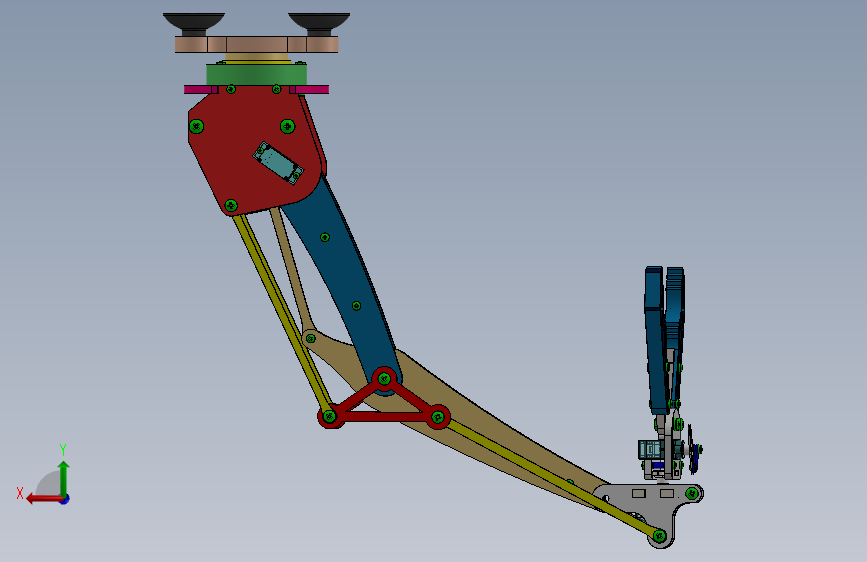Click the green Y label on triad
The image size is (867, 562).
point(63,449)
